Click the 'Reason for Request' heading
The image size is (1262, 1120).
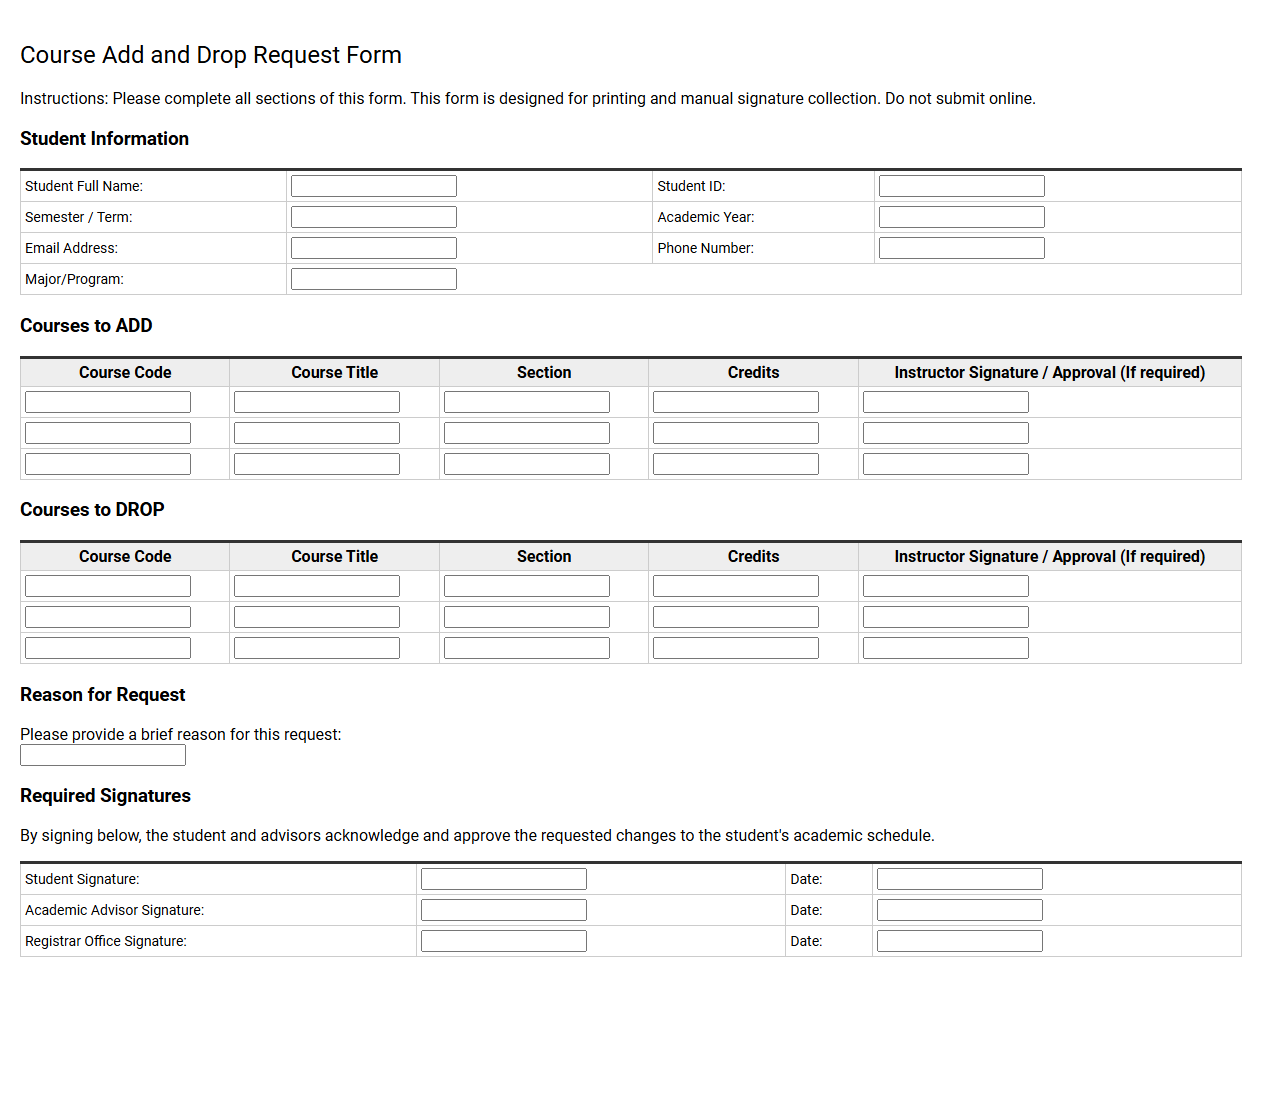(x=103, y=695)
